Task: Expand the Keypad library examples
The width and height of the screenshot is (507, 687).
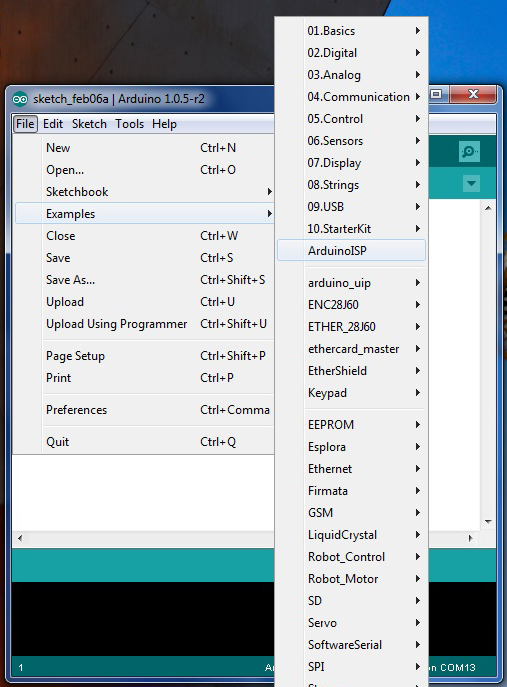Action: 351,393
